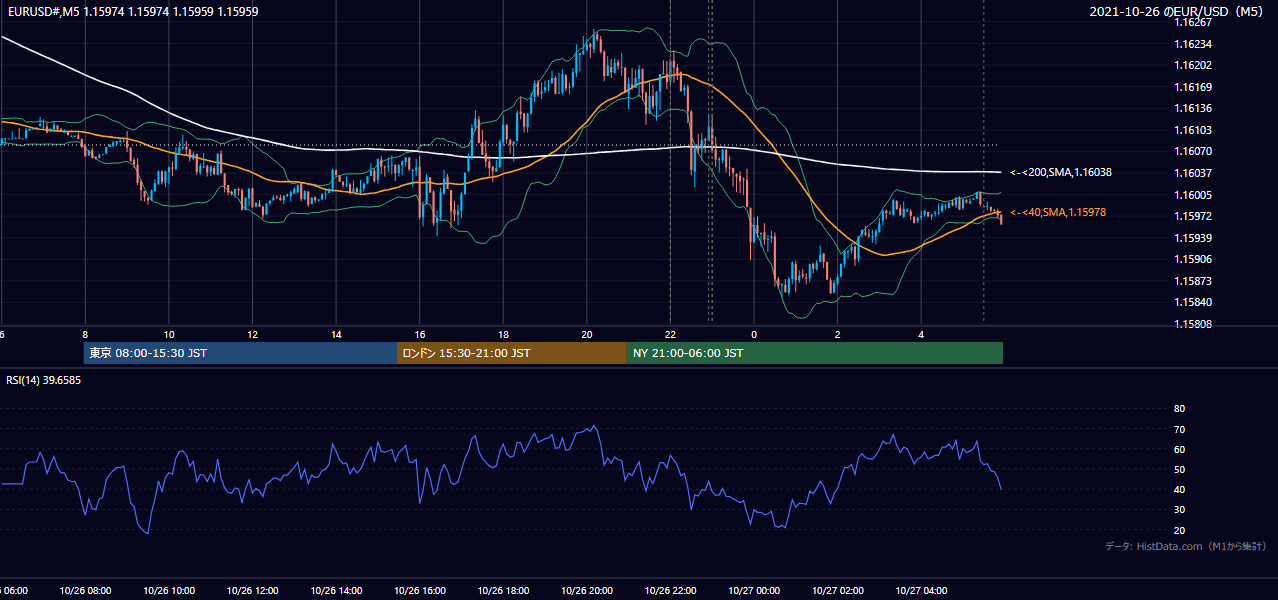Viewport: 1278px width, 600px height.
Task: Click the RSI 20 level label
Action: tap(1179, 530)
